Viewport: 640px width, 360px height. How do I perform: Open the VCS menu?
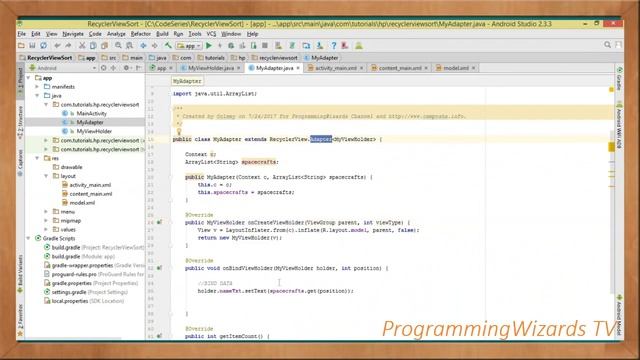(211, 34)
